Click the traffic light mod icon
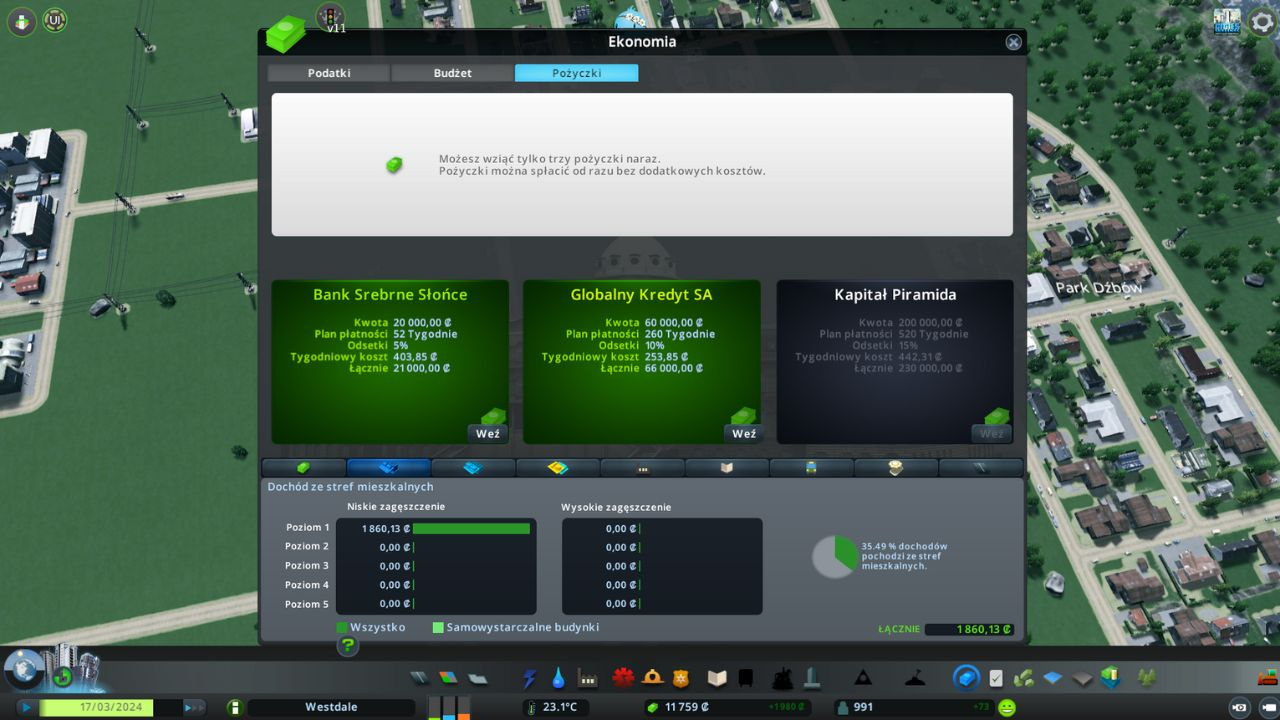Screen dimensions: 1280x720 pyautogui.click(x=329, y=15)
